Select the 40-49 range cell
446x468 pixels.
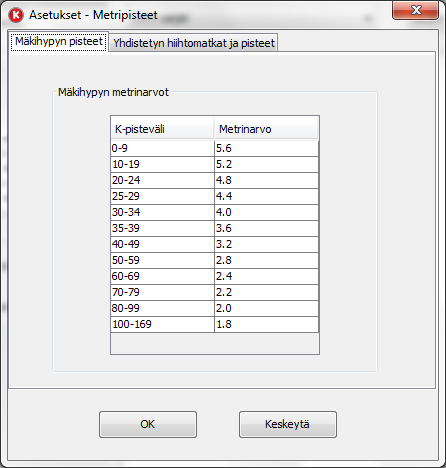[x=162, y=244]
